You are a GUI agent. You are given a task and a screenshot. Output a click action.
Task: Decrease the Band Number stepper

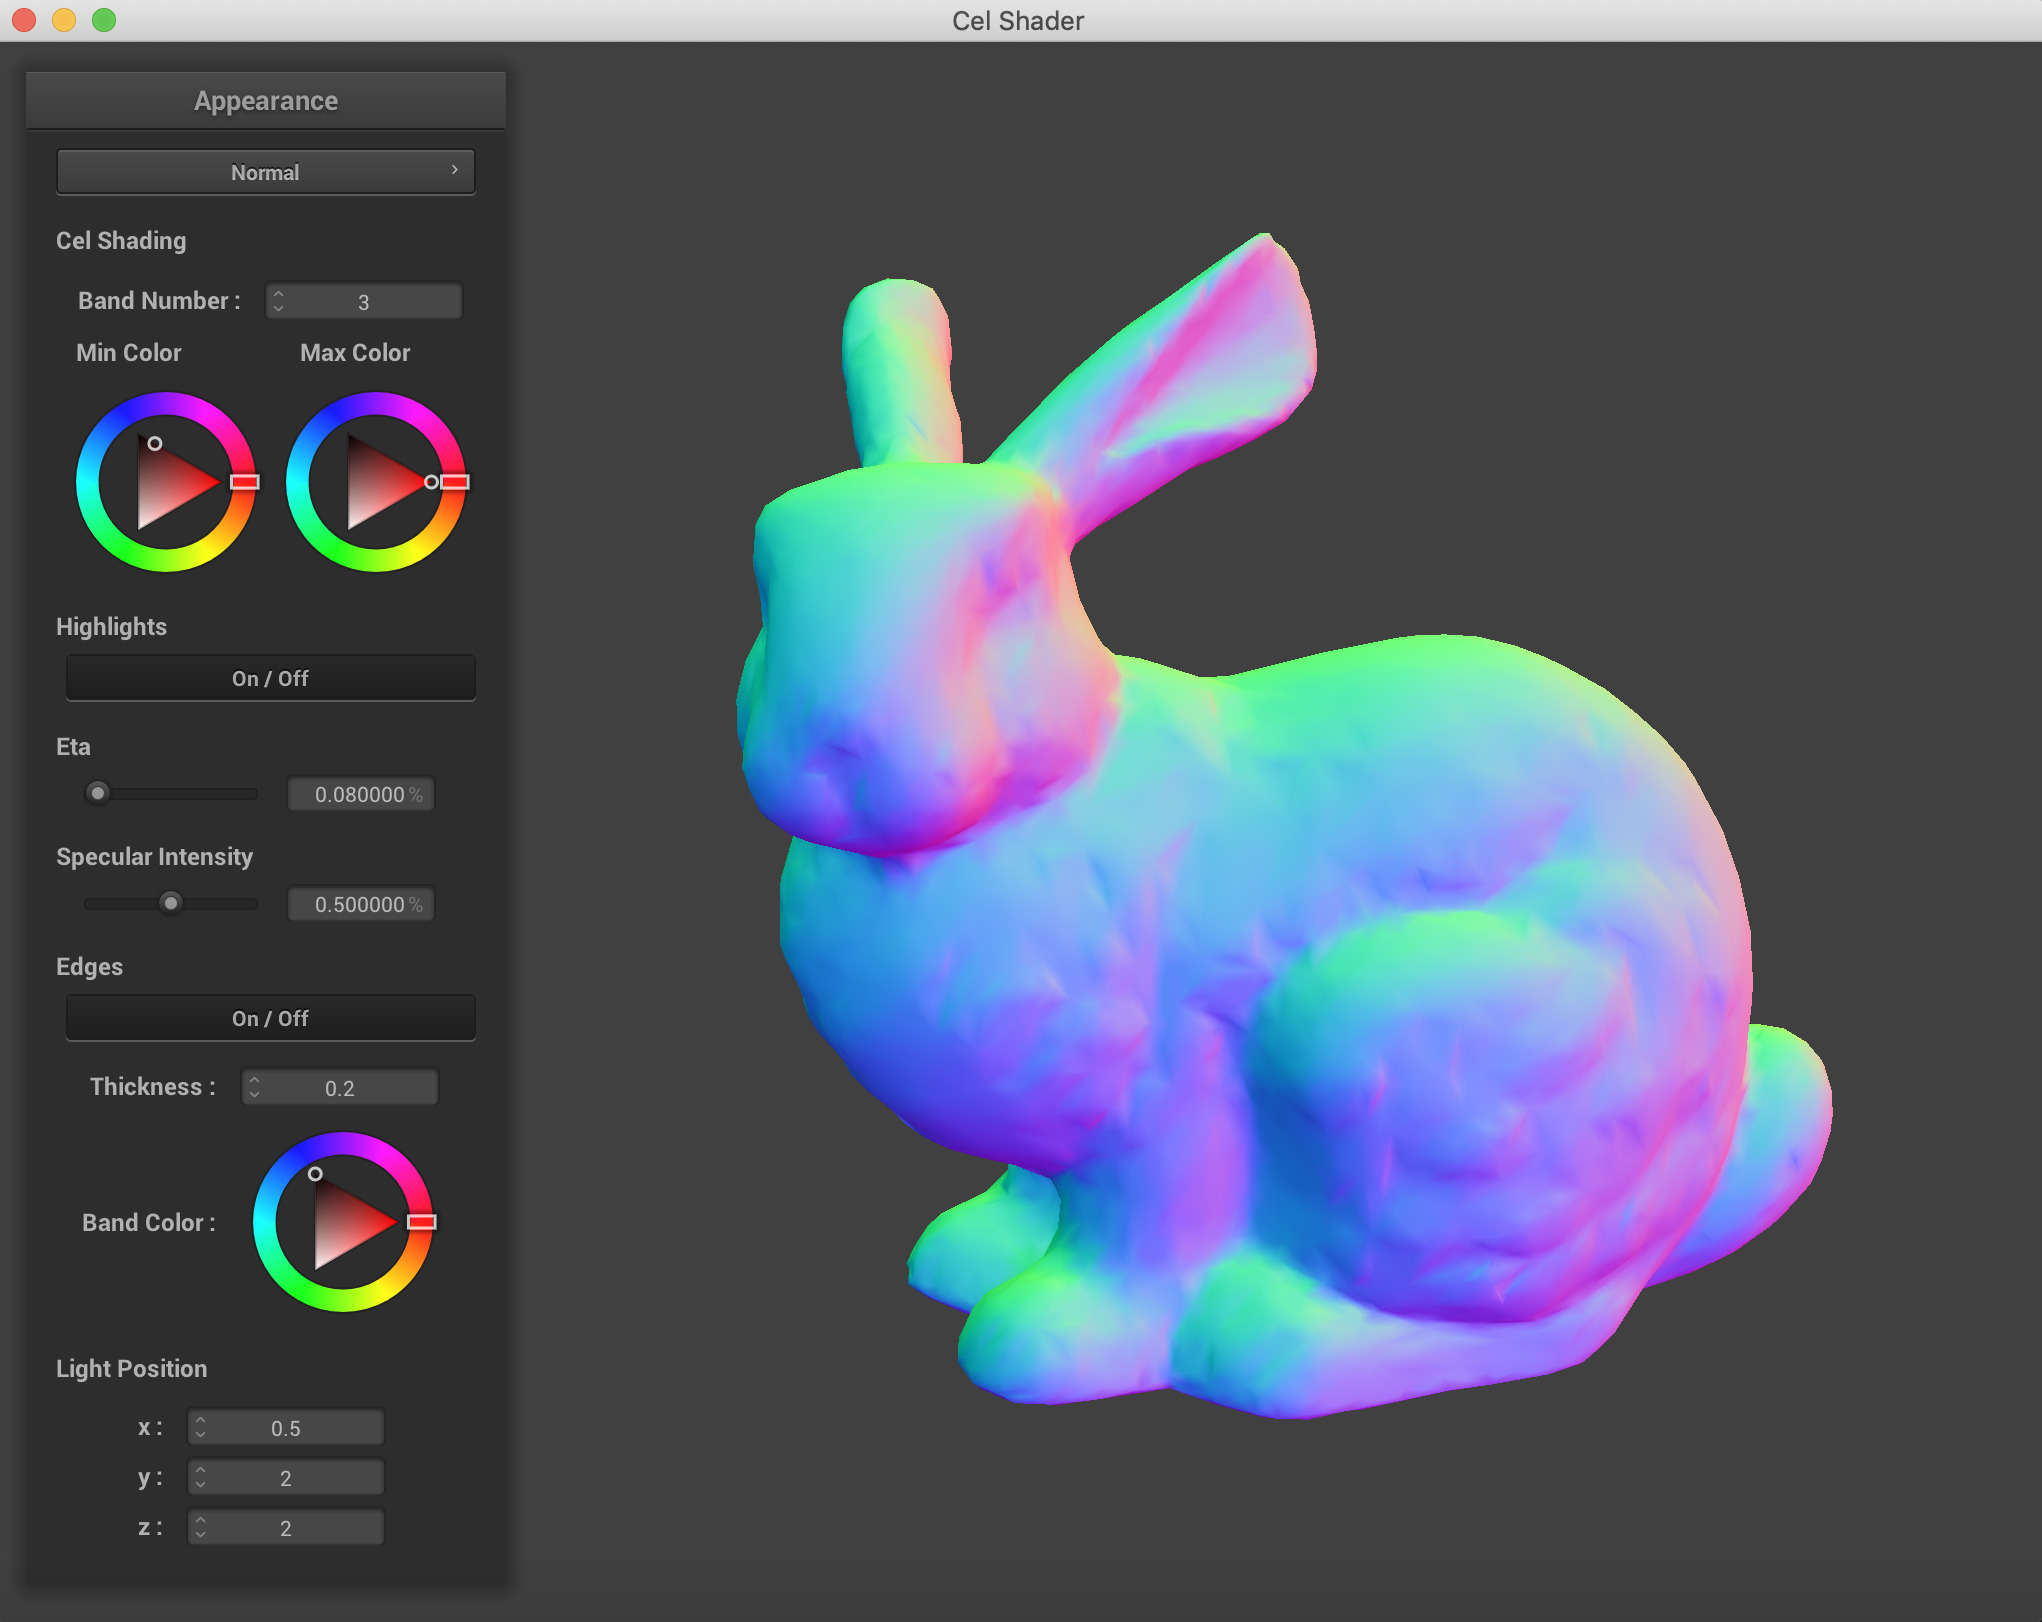pos(279,308)
